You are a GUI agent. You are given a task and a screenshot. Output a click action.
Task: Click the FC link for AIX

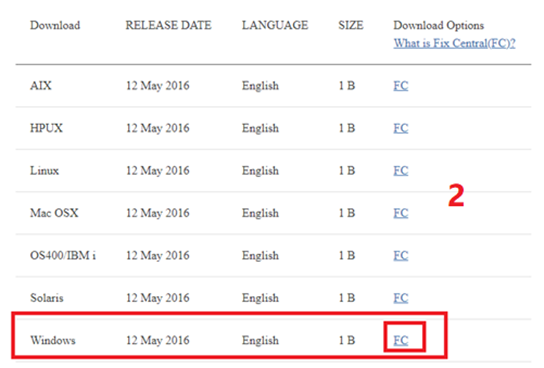(x=401, y=85)
